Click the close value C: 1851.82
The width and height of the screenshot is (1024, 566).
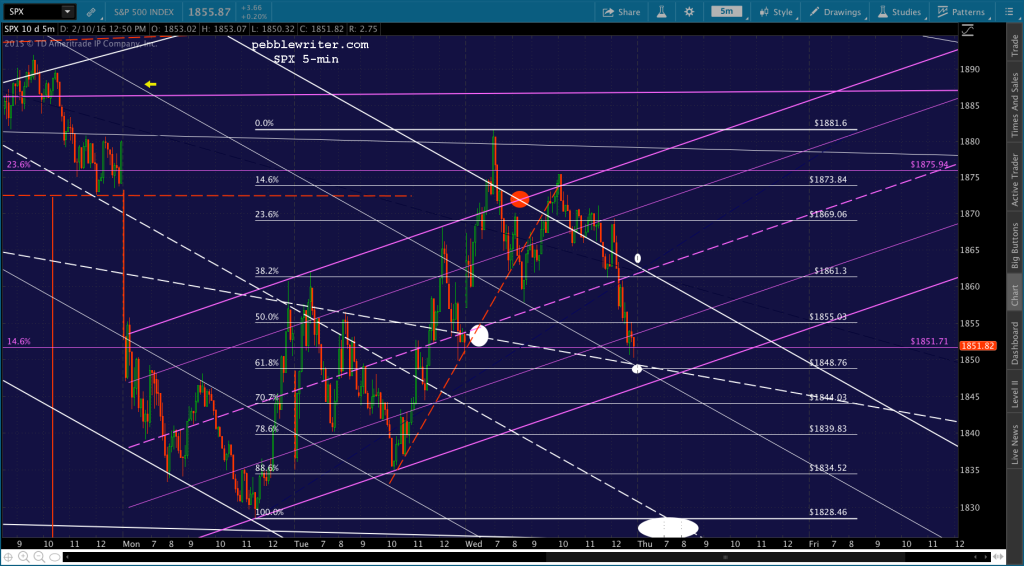click(x=321, y=29)
